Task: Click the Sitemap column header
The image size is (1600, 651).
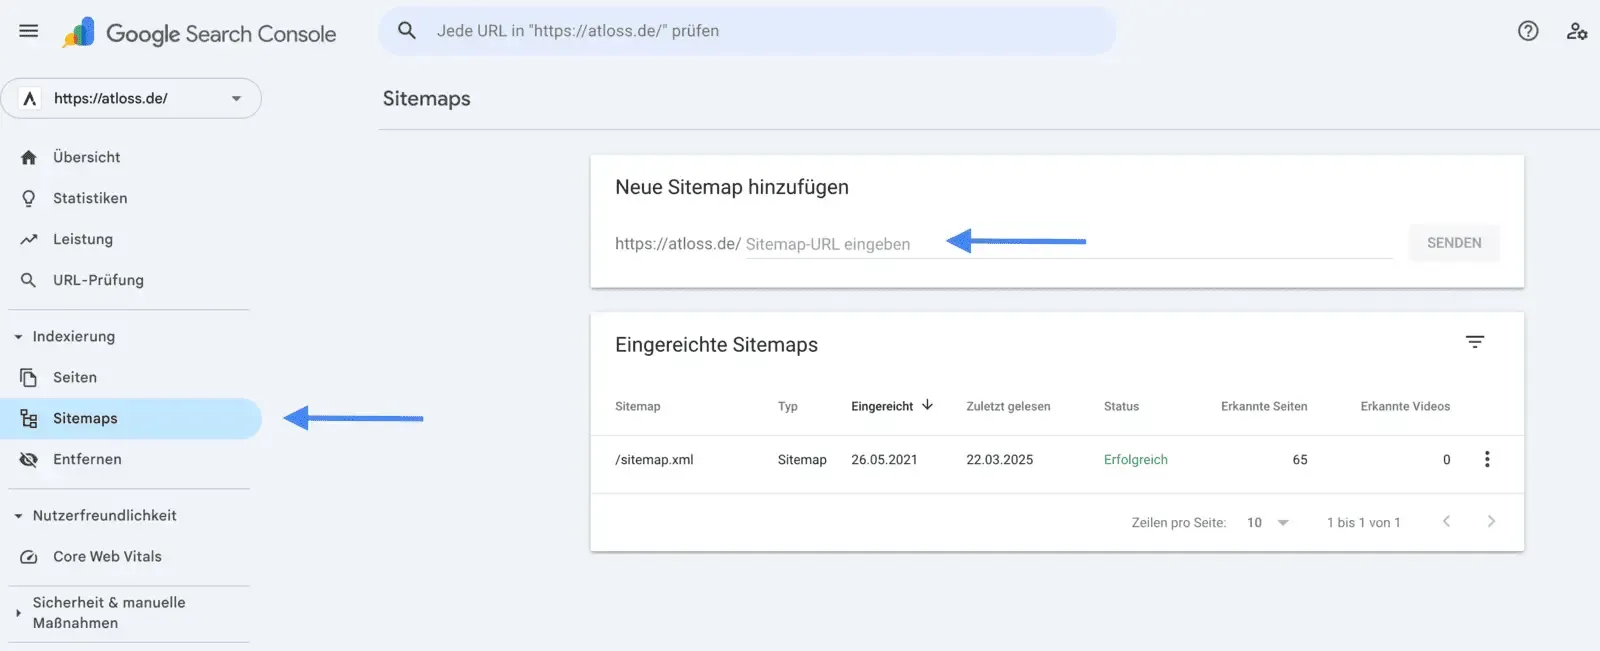Action: coord(638,406)
